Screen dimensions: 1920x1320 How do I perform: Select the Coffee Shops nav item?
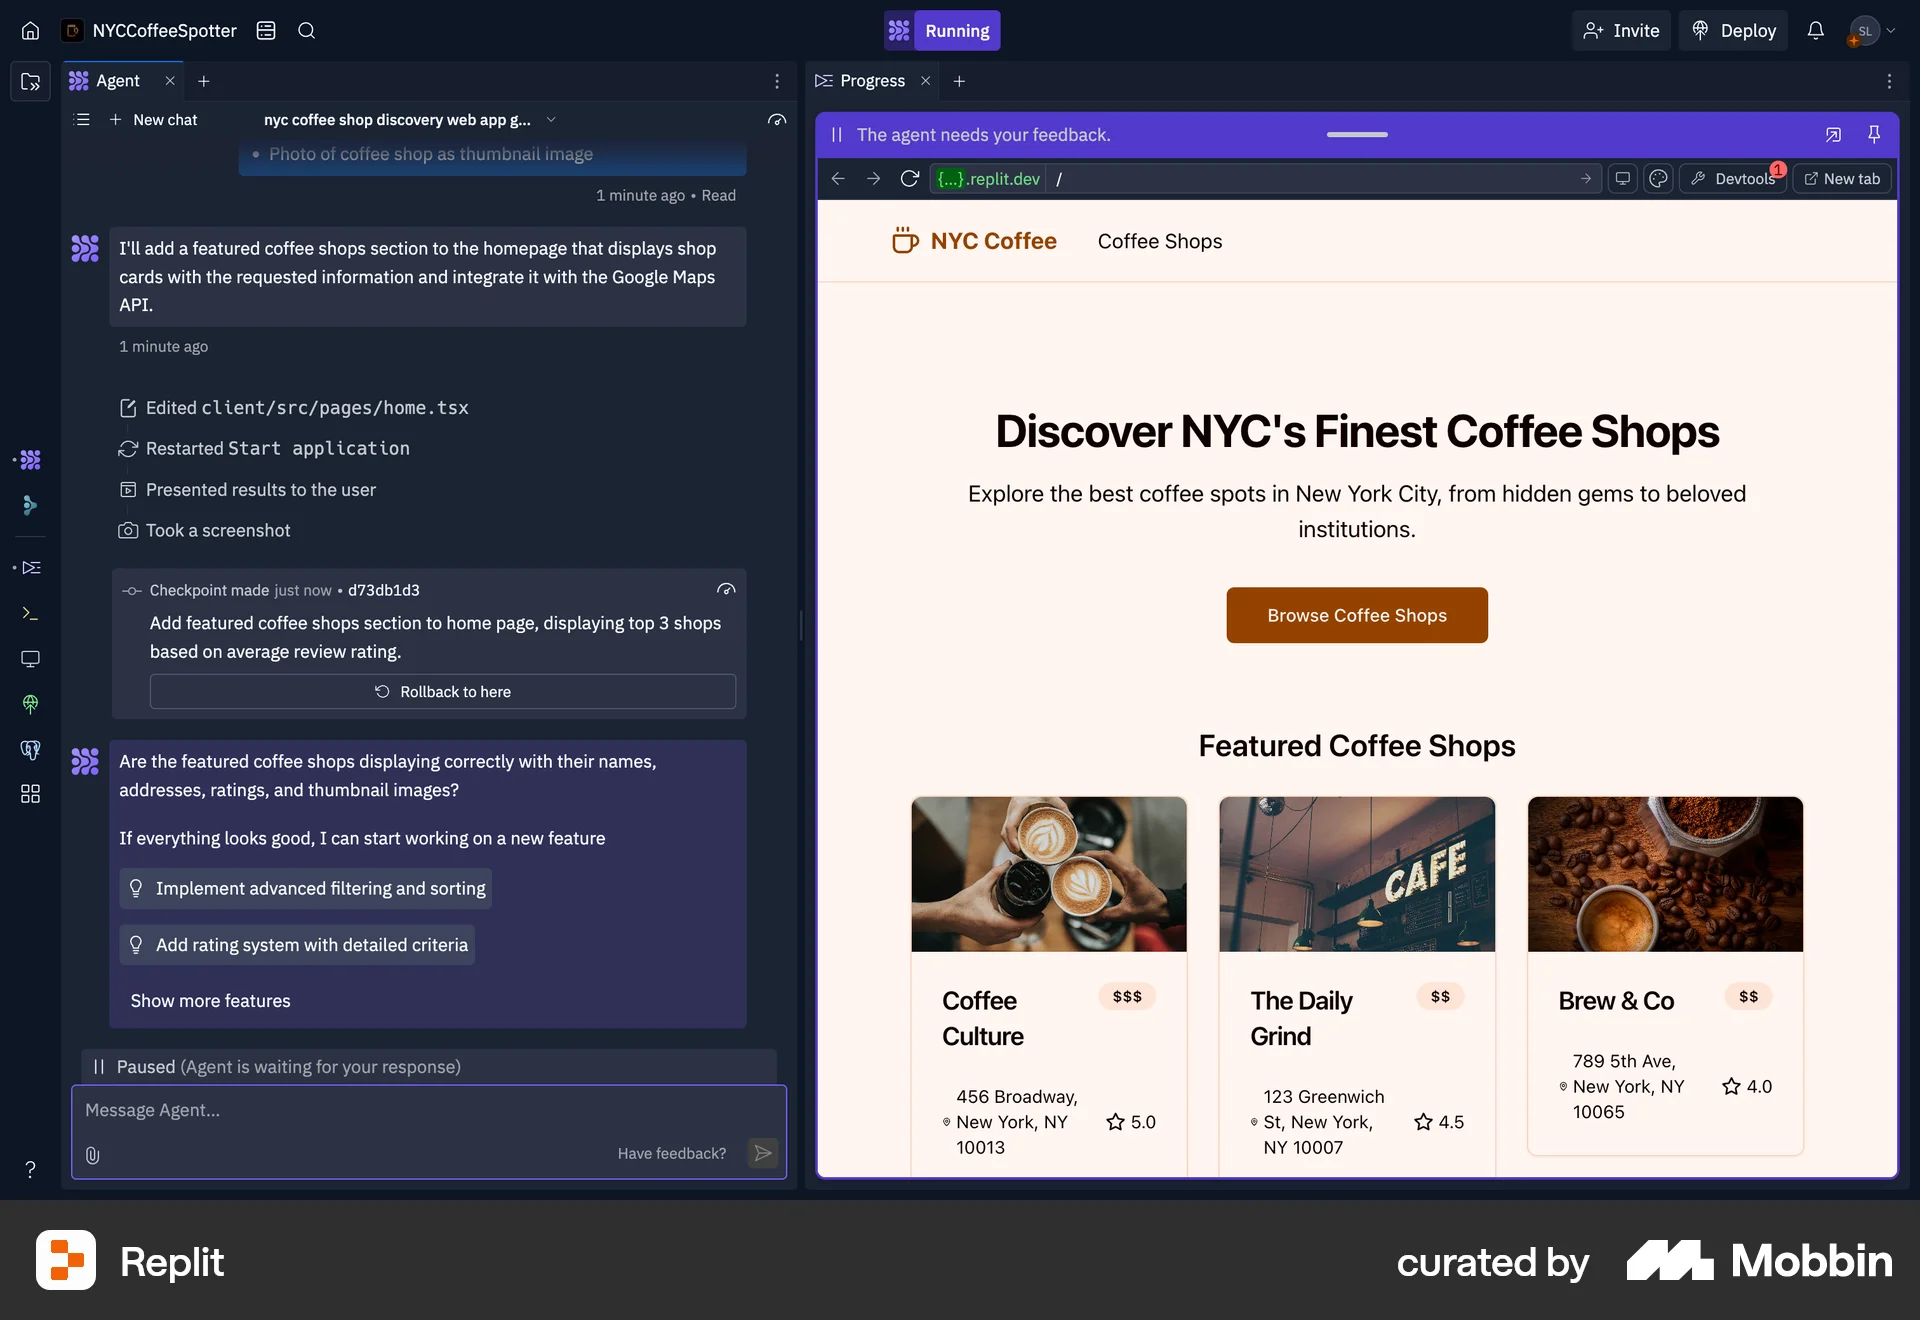click(x=1159, y=241)
